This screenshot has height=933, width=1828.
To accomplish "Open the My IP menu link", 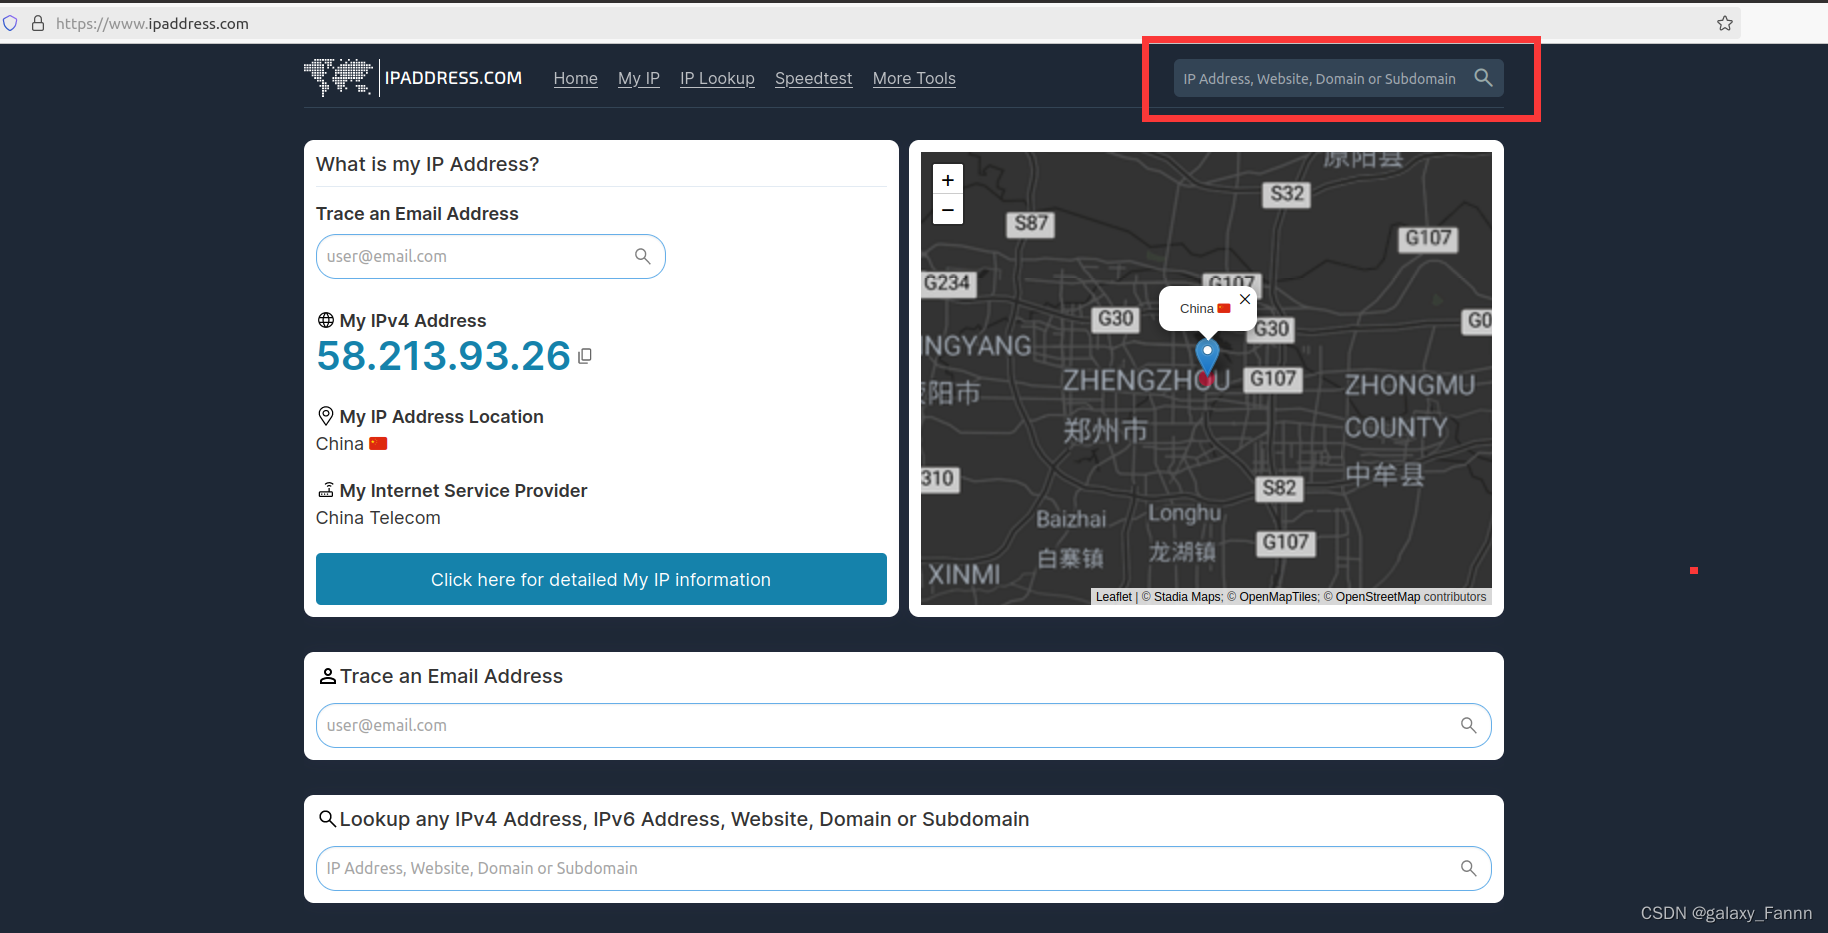I will [639, 78].
